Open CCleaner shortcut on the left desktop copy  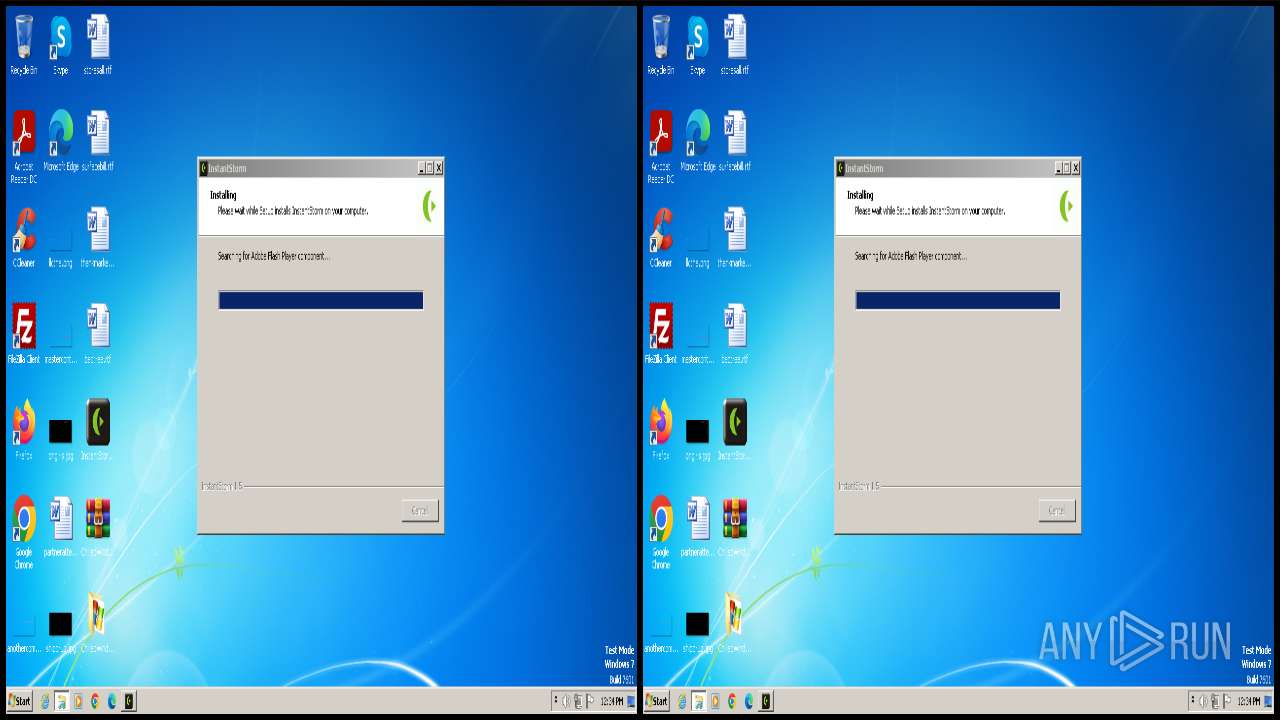(x=24, y=237)
